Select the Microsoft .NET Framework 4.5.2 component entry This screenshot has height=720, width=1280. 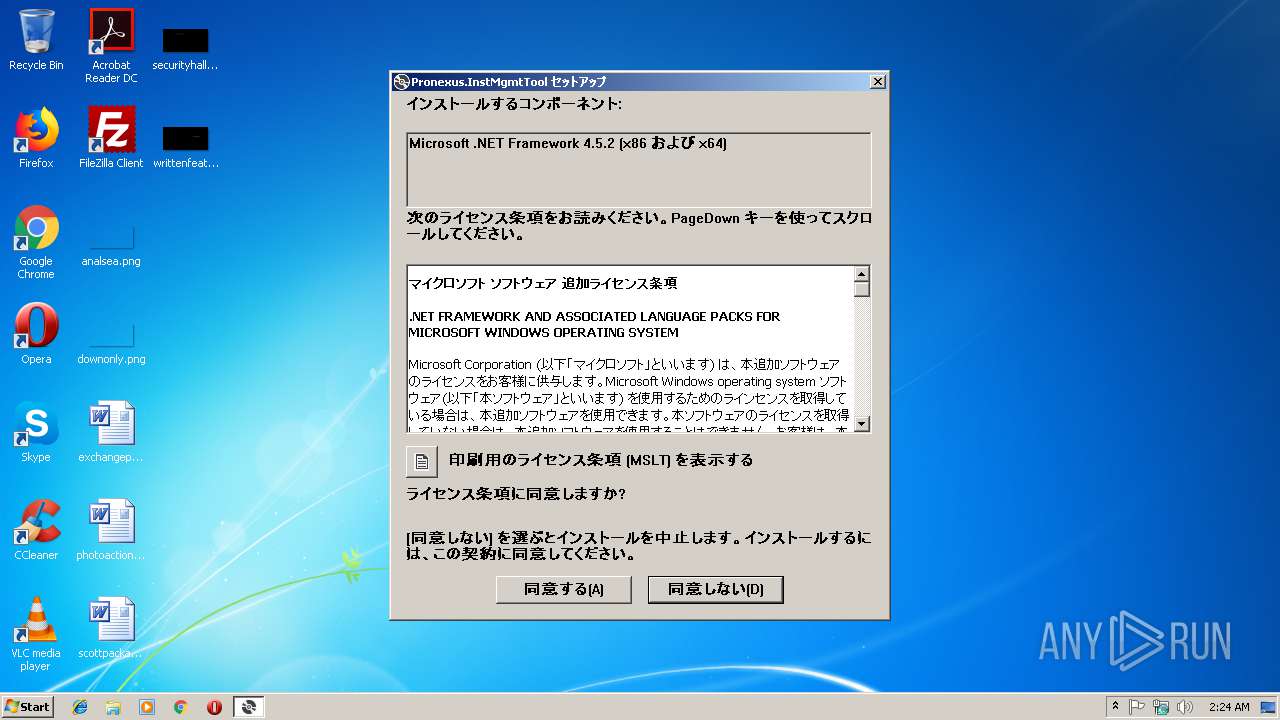click(x=568, y=143)
